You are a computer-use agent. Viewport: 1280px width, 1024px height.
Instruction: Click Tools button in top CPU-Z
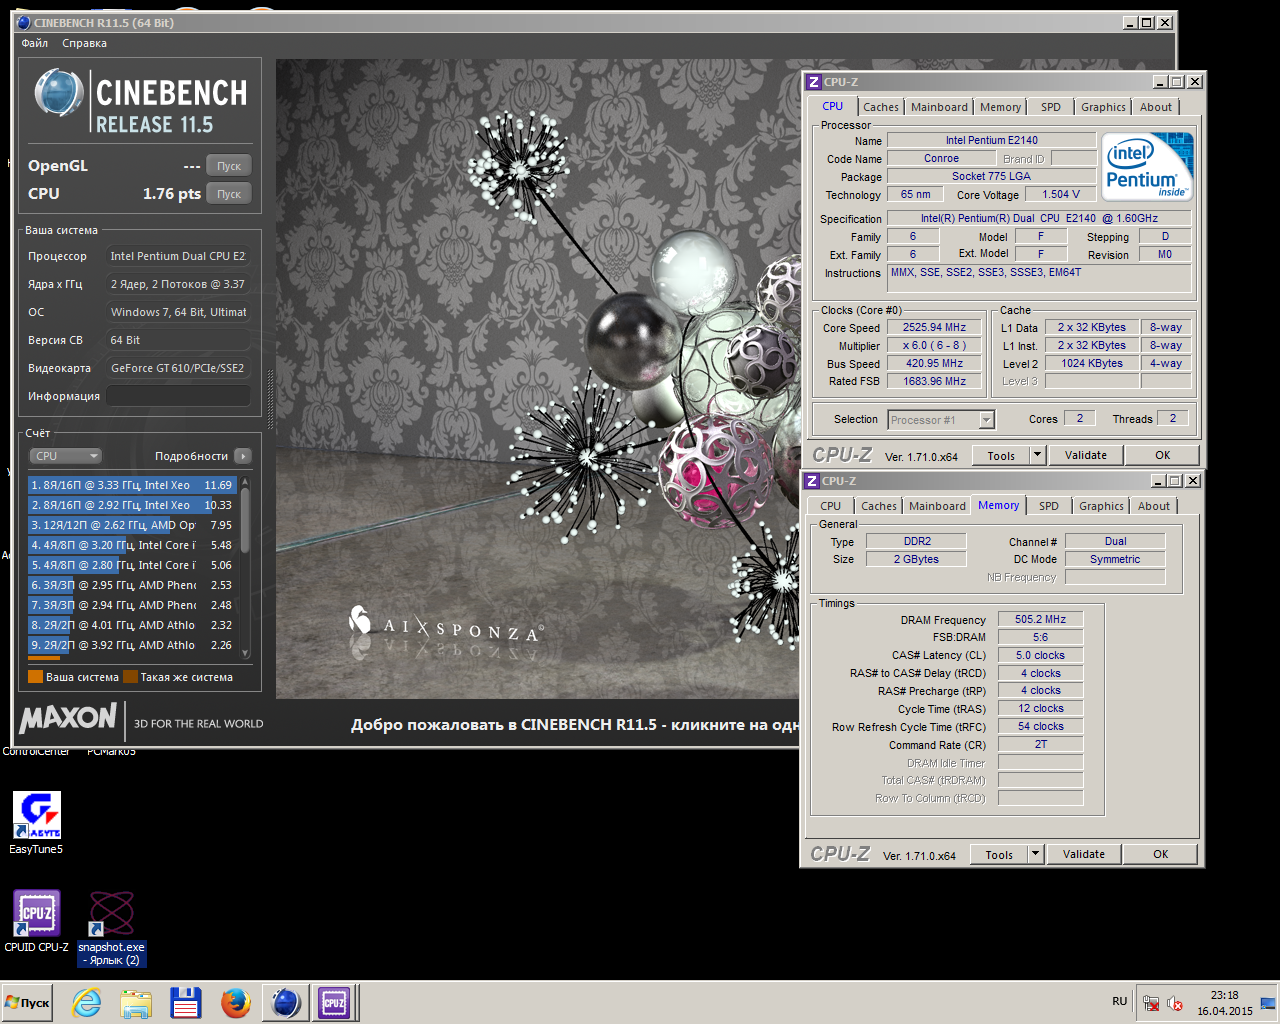pos(1001,456)
